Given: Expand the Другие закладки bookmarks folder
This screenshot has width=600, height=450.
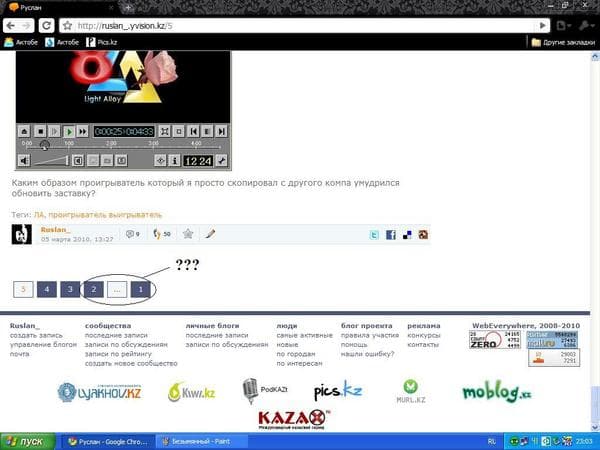Looking at the screenshot, I should coord(563,42).
